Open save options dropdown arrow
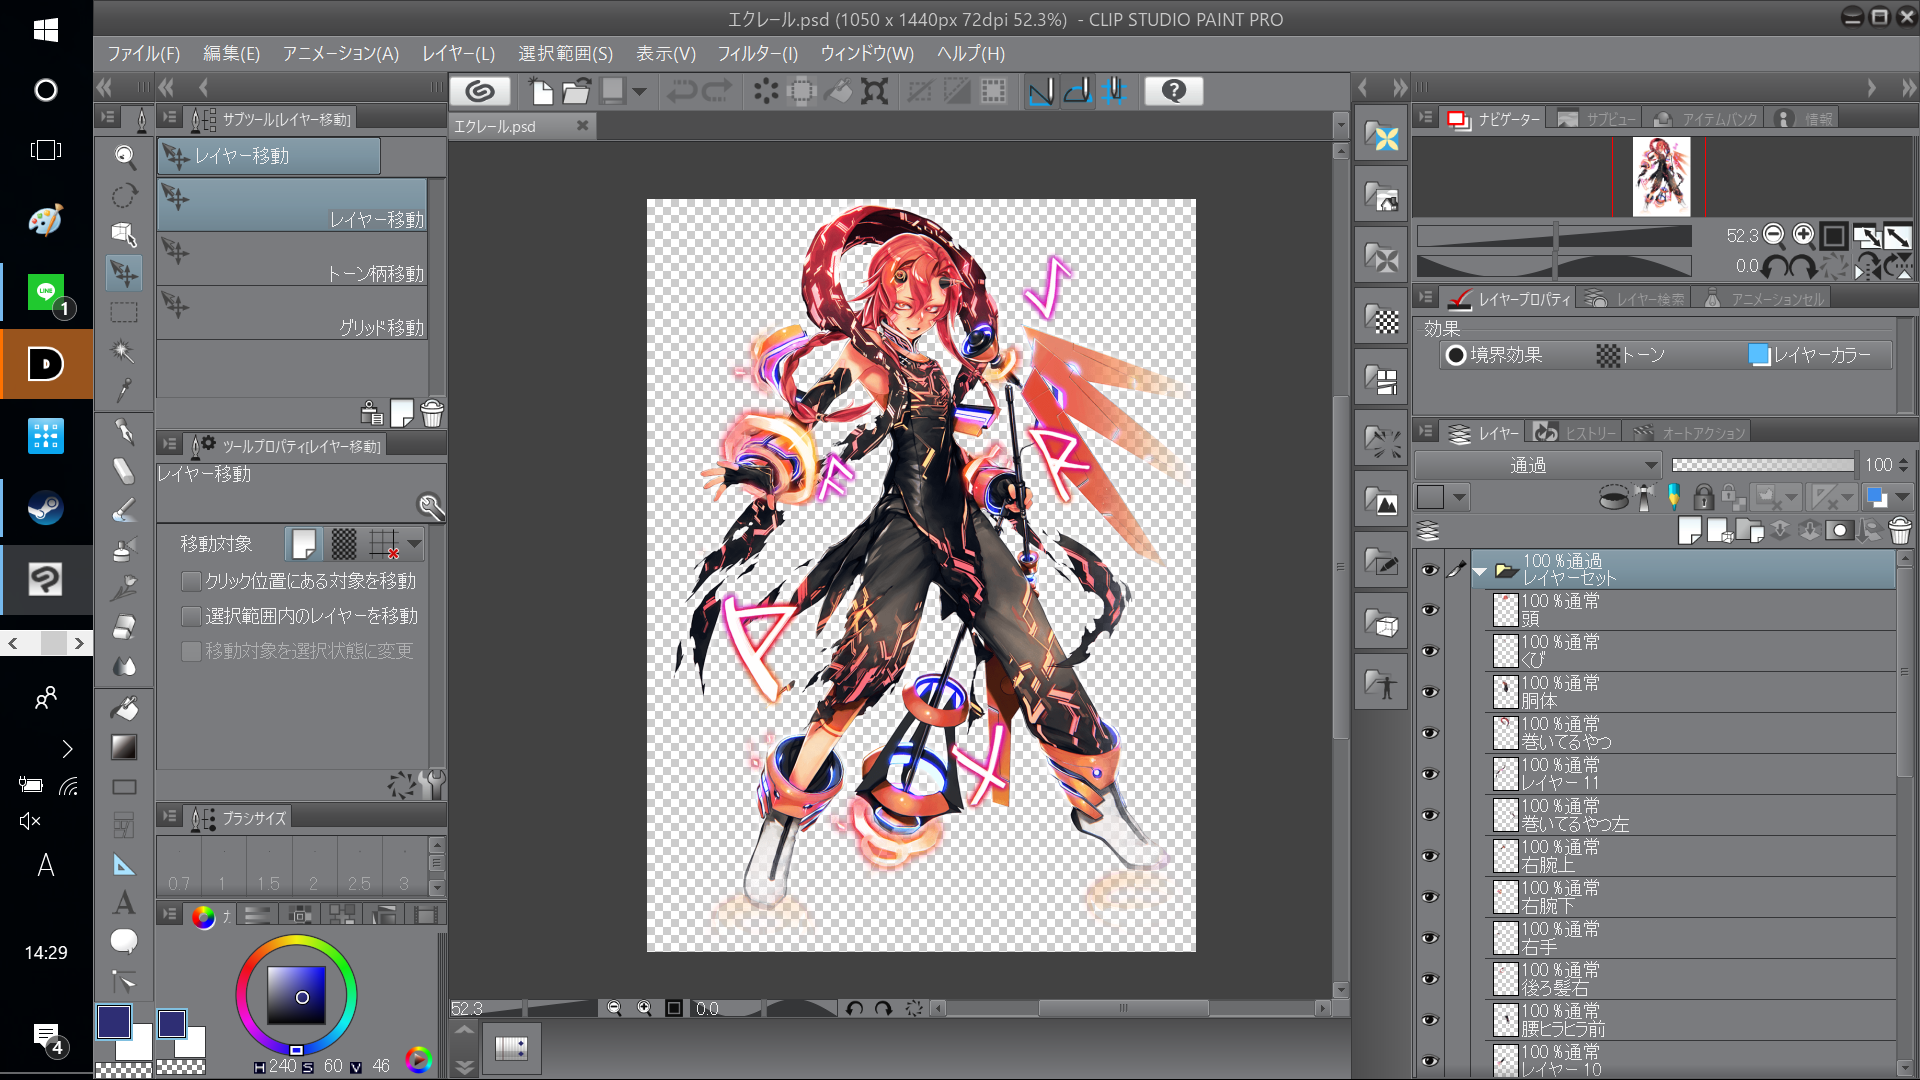Viewport: 1920px width, 1080px height. click(639, 92)
